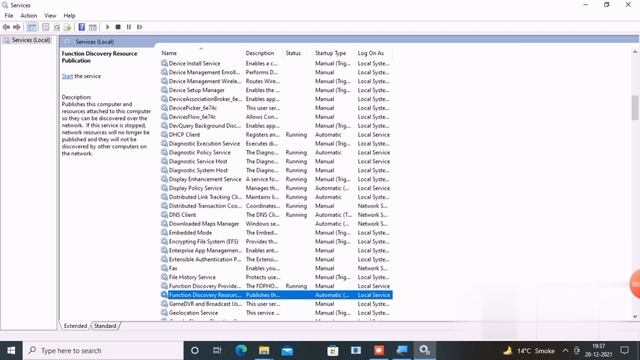Pause the service with the pause icon
This screenshot has width=640, height=360.
(129, 27)
